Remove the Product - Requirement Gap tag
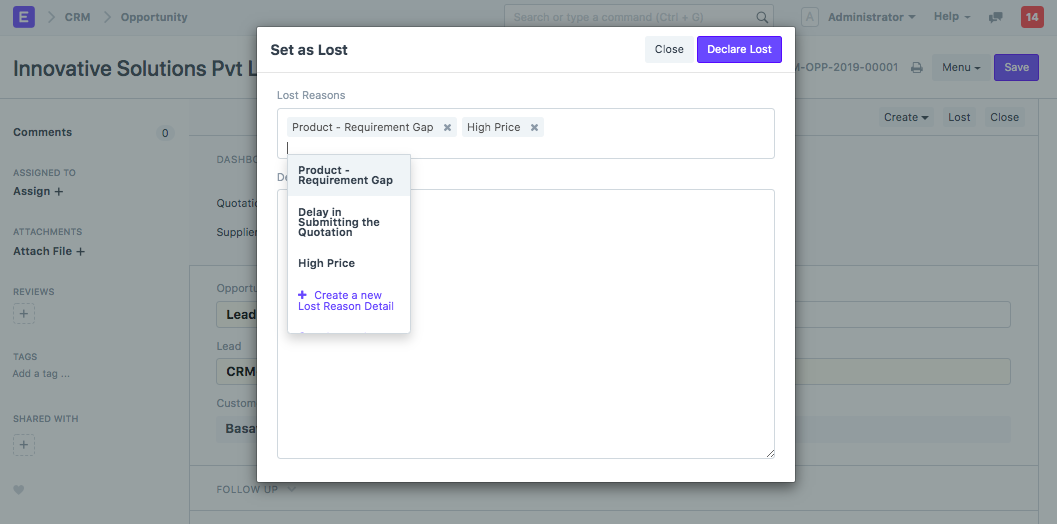Screen dimensions: 1057x524 tap(447, 128)
